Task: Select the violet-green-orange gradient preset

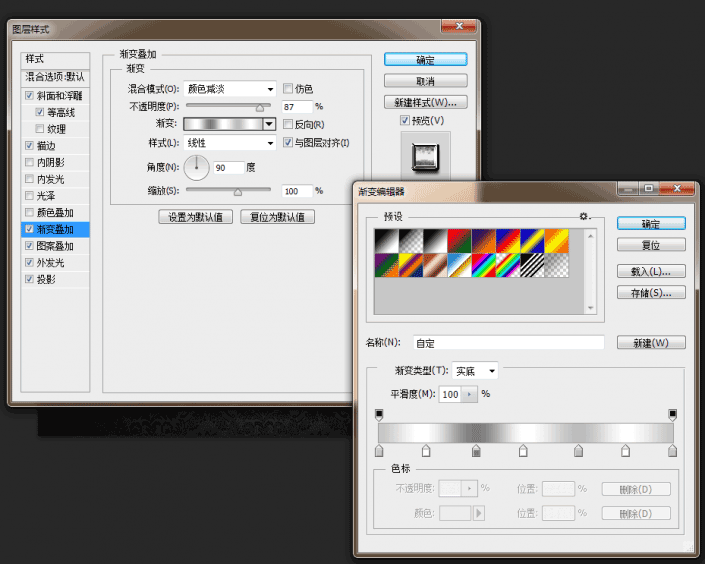Action: tap(387, 265)
